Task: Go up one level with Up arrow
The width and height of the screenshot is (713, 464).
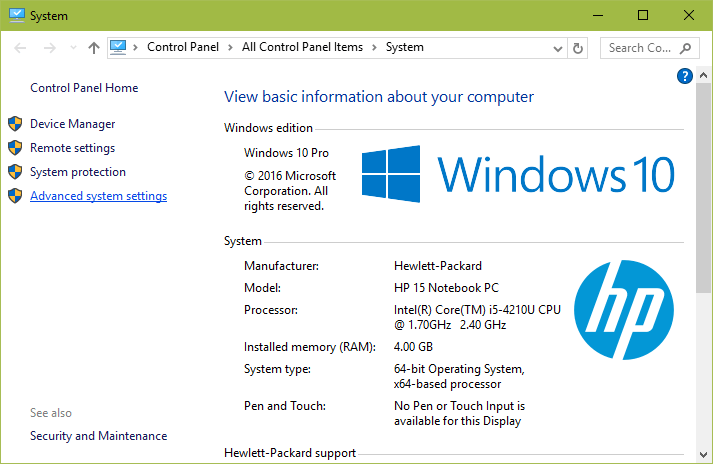Action: click(x=94, y=48)
